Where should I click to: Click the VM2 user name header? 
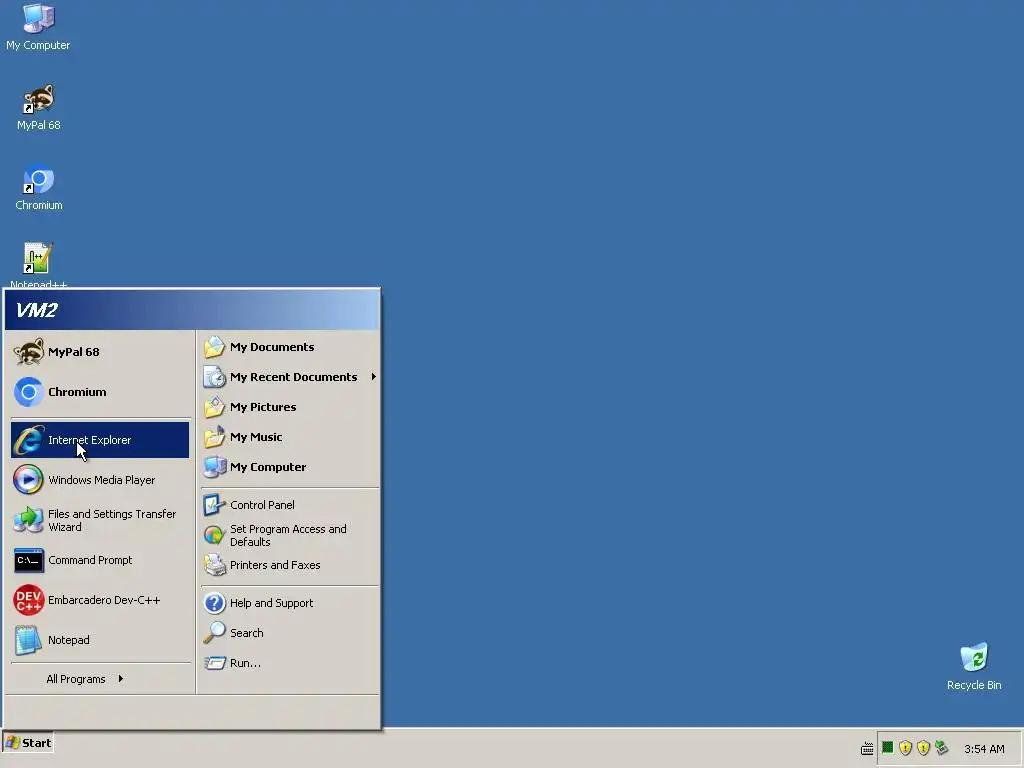coord(37,310)
